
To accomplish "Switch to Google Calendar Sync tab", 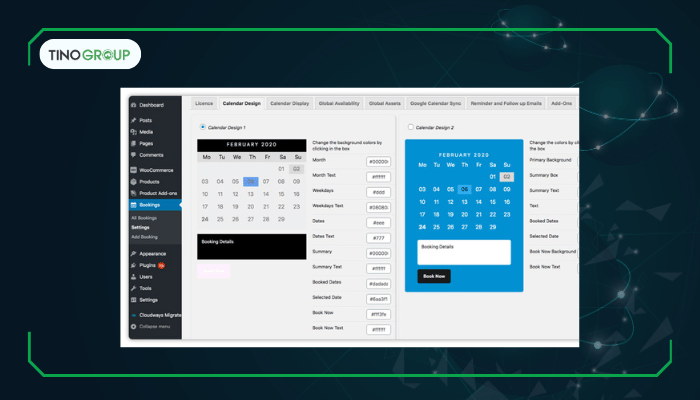I will tap(436, 104).
